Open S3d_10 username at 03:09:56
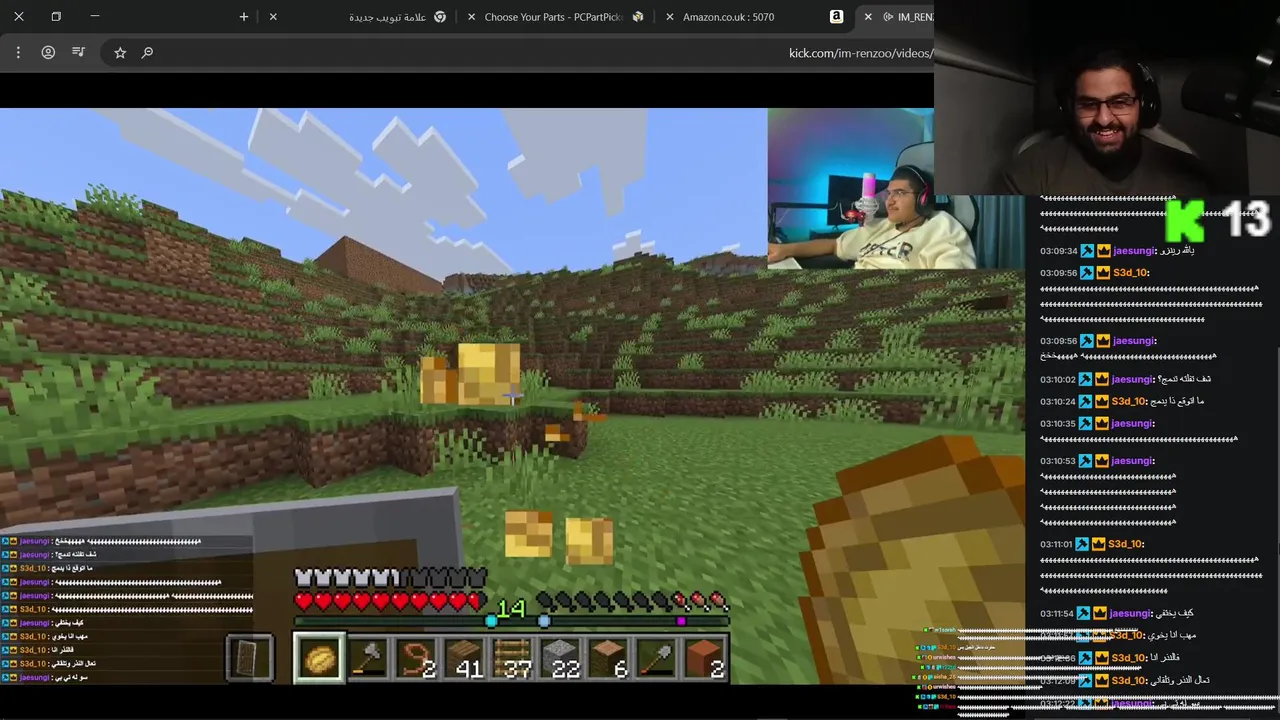 [1130, 273]
